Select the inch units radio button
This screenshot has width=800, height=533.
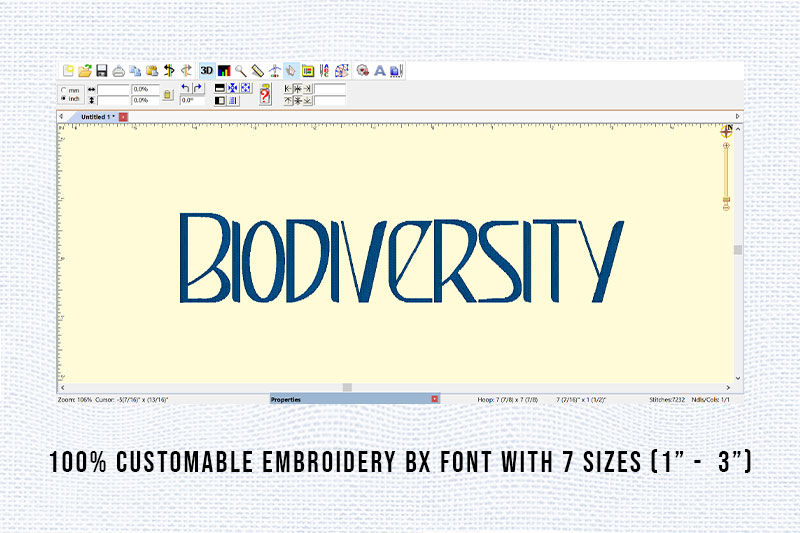[64, 98]
